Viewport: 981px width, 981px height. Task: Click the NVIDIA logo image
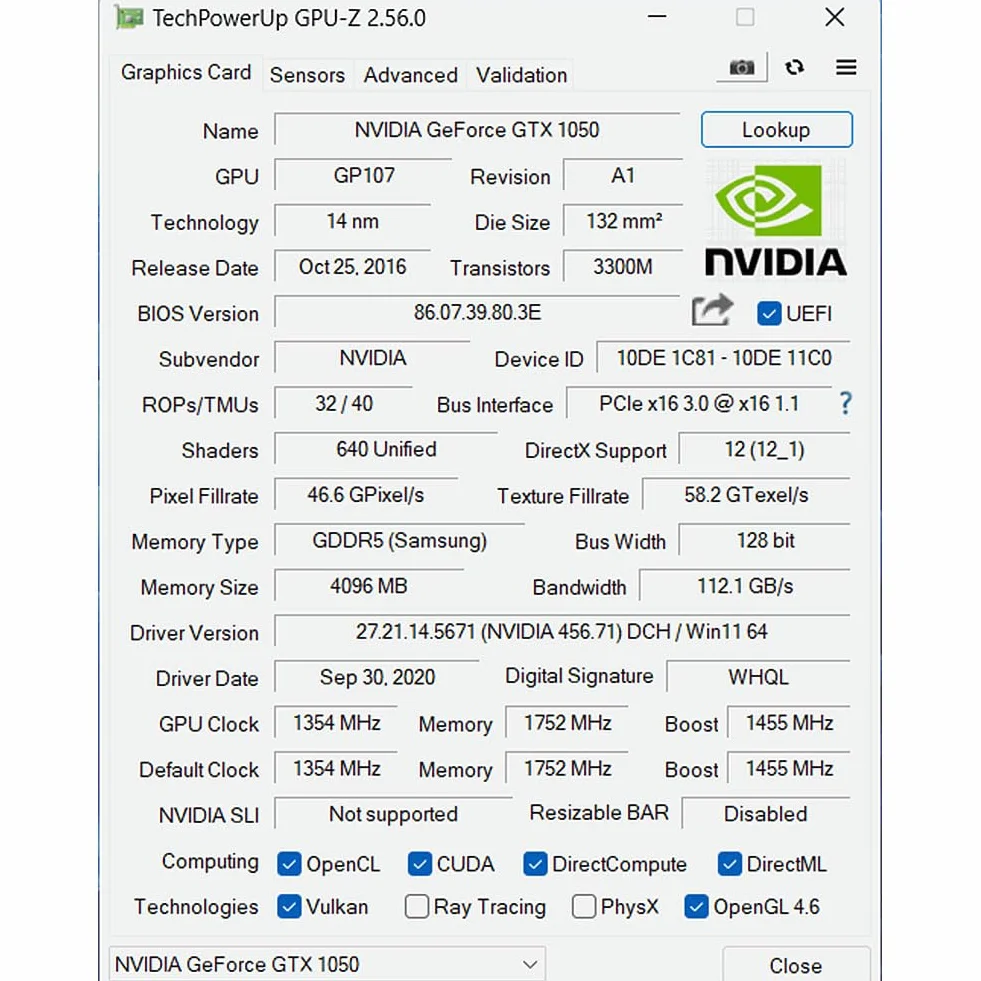[776, 219]
